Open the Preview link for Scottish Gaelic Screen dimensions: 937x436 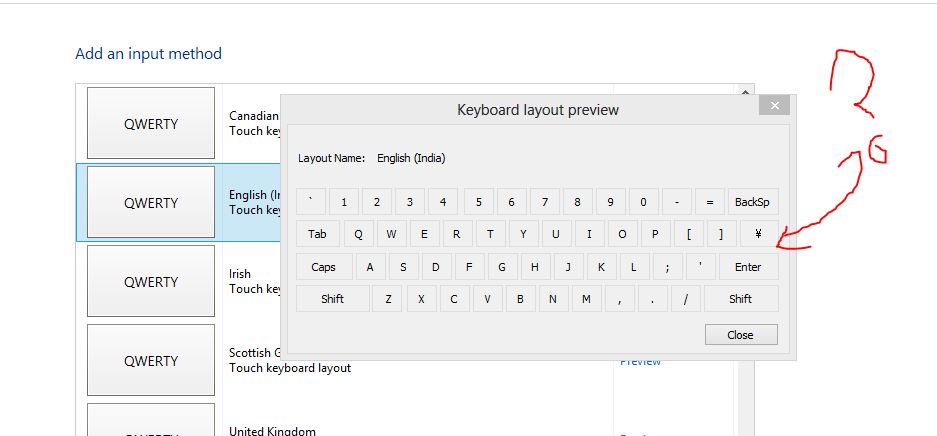point(640,361)
